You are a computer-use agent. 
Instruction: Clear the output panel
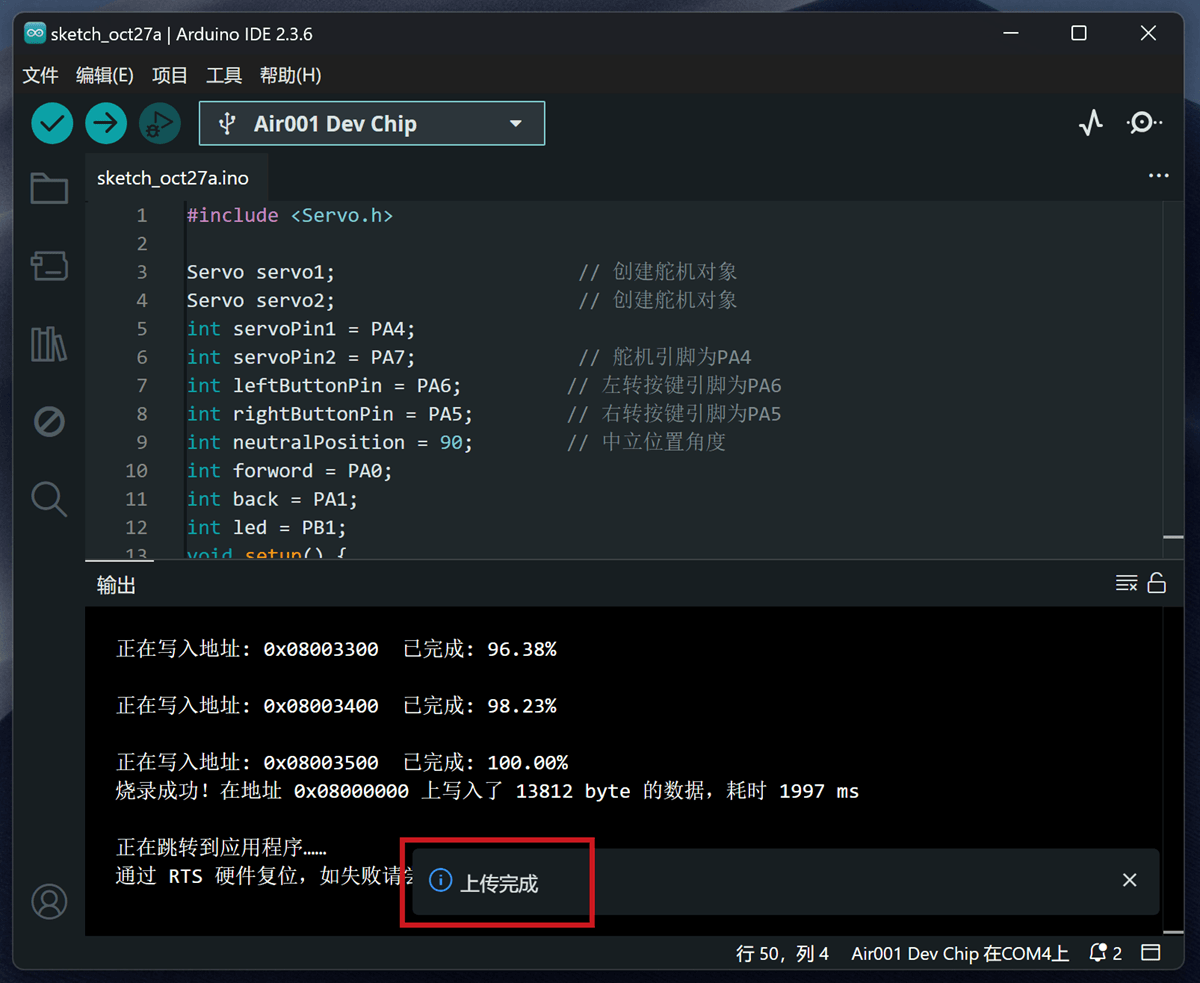coord(1126,583)
